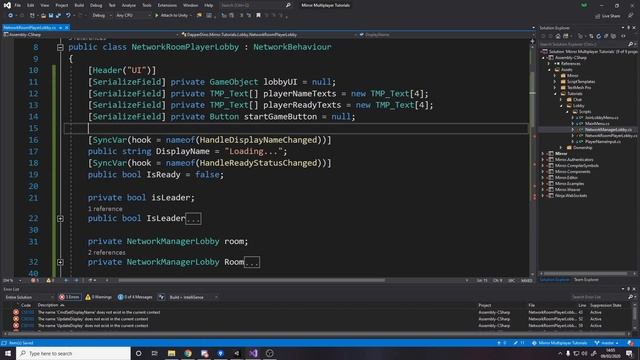This screenshot has height=360, width=640.
Task: Click the Open folder icon in toolbar
Action: (43, 16)
